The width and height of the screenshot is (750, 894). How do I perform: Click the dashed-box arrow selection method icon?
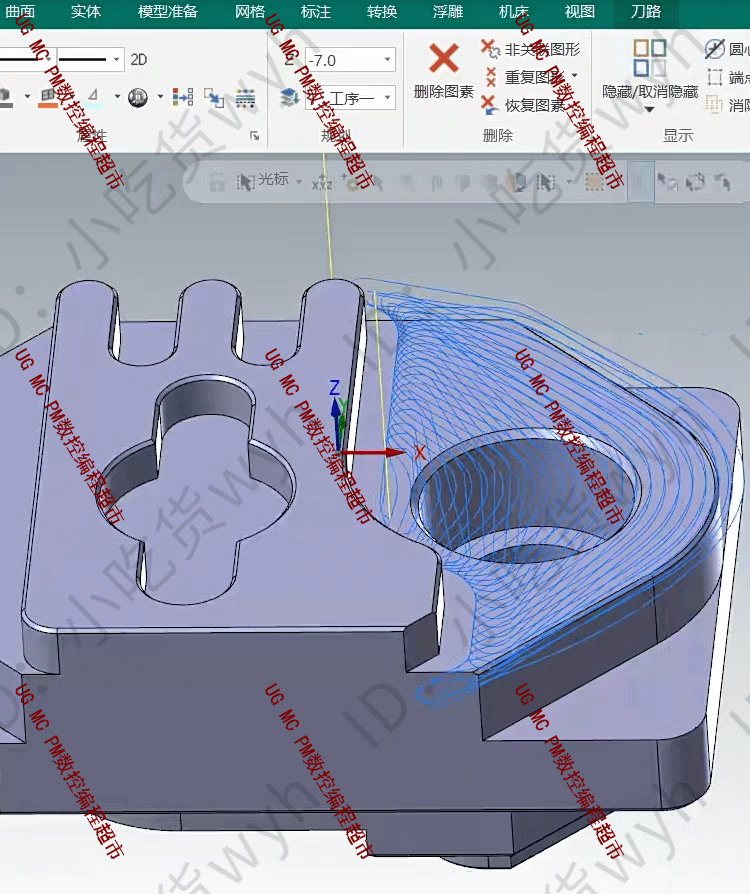tap(546, 182)
